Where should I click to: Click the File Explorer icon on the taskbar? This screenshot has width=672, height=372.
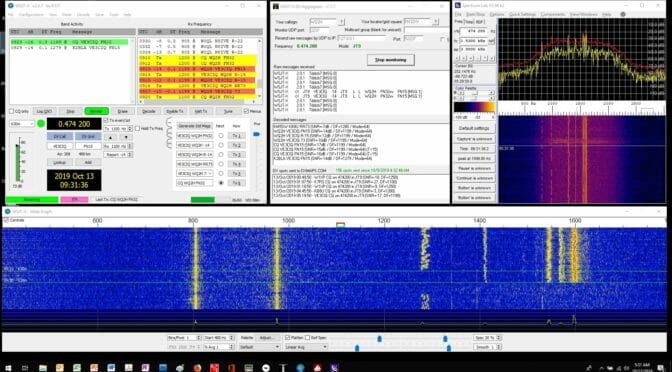click(43, 368)
